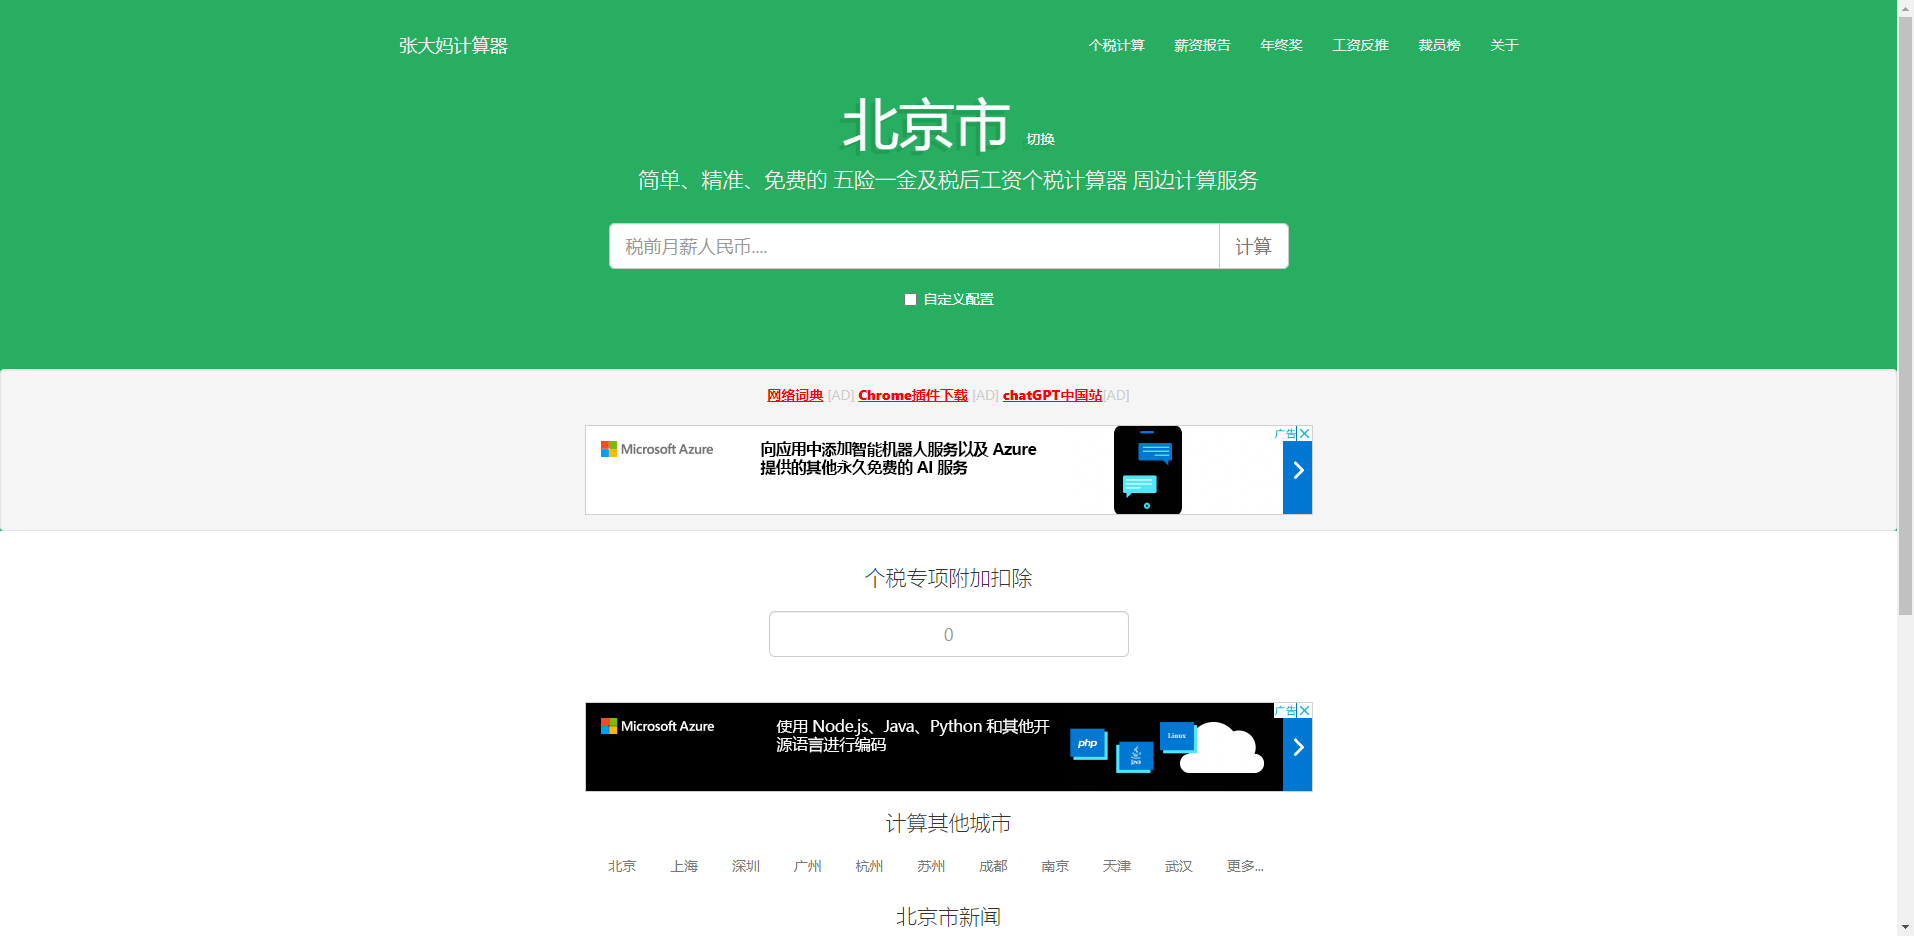Close the top Microsoft Azure ad
This screenshot has width=1914, height=936.
tap(1305, 433)
